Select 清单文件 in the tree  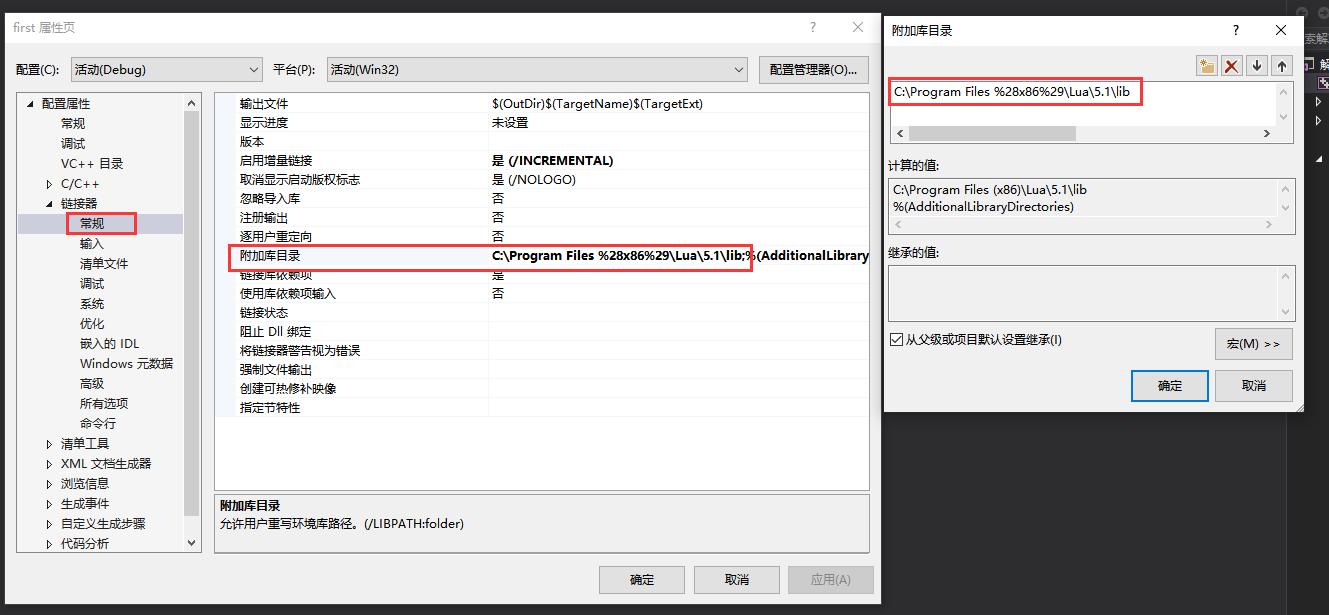pyautogui.click(x=104, y=264)
